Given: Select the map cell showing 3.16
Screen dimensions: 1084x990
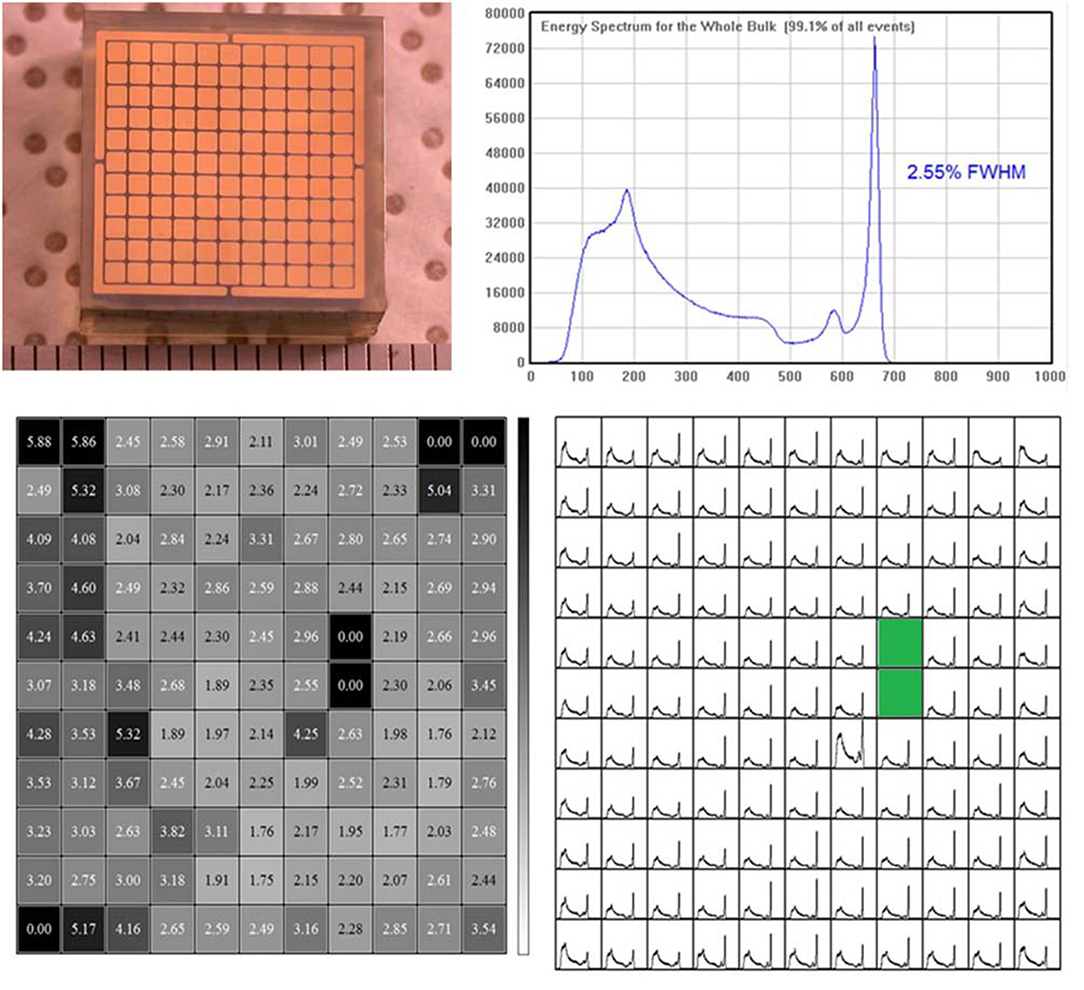Looking at the screenshot, I should pyautogui.click(x=306, y=928).
